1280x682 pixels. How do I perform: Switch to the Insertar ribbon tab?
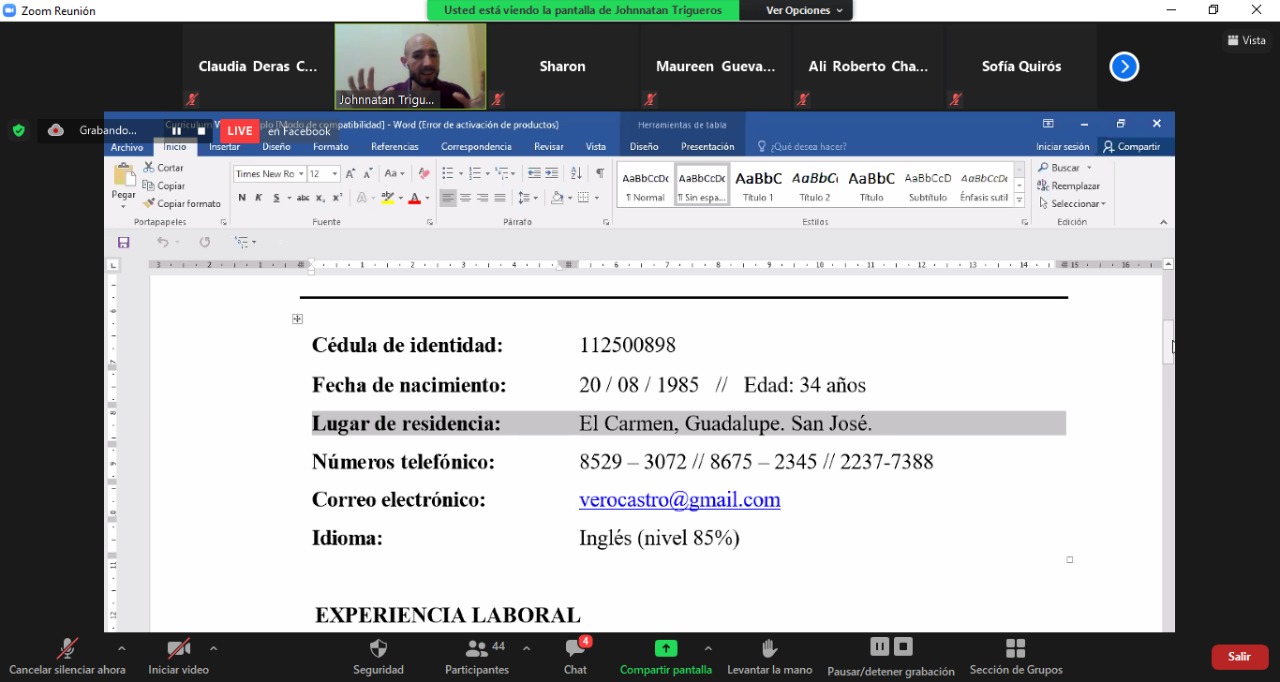224,147
